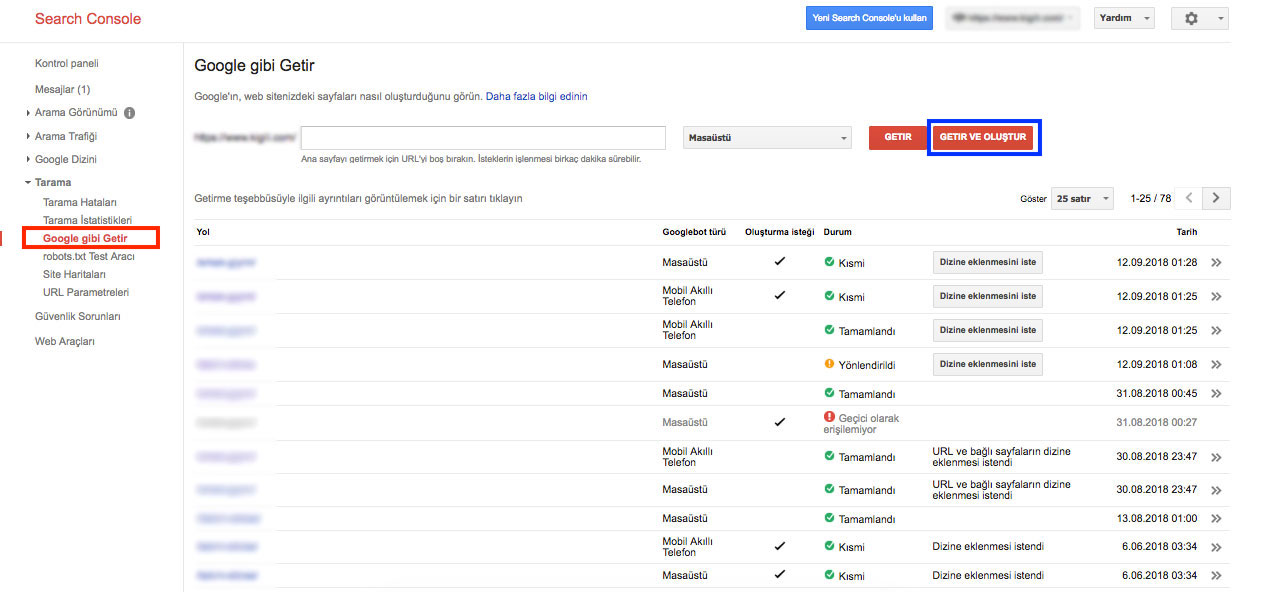
Task: Open Site Haritaları menu item
Action: coord(74,274)
